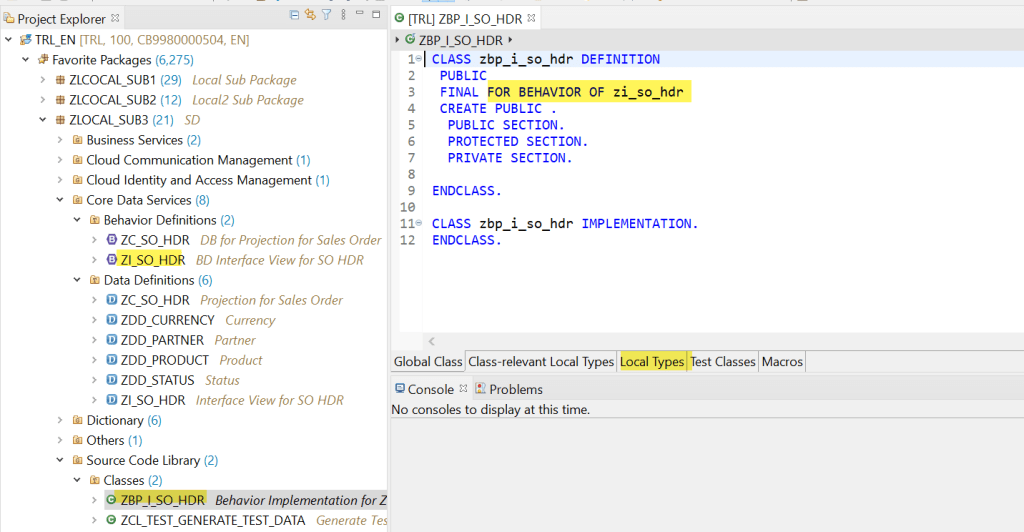Toggle Link with Editor in Project Explorer
The width and height of the screenshot is (1024, 532).
point(310,15)
